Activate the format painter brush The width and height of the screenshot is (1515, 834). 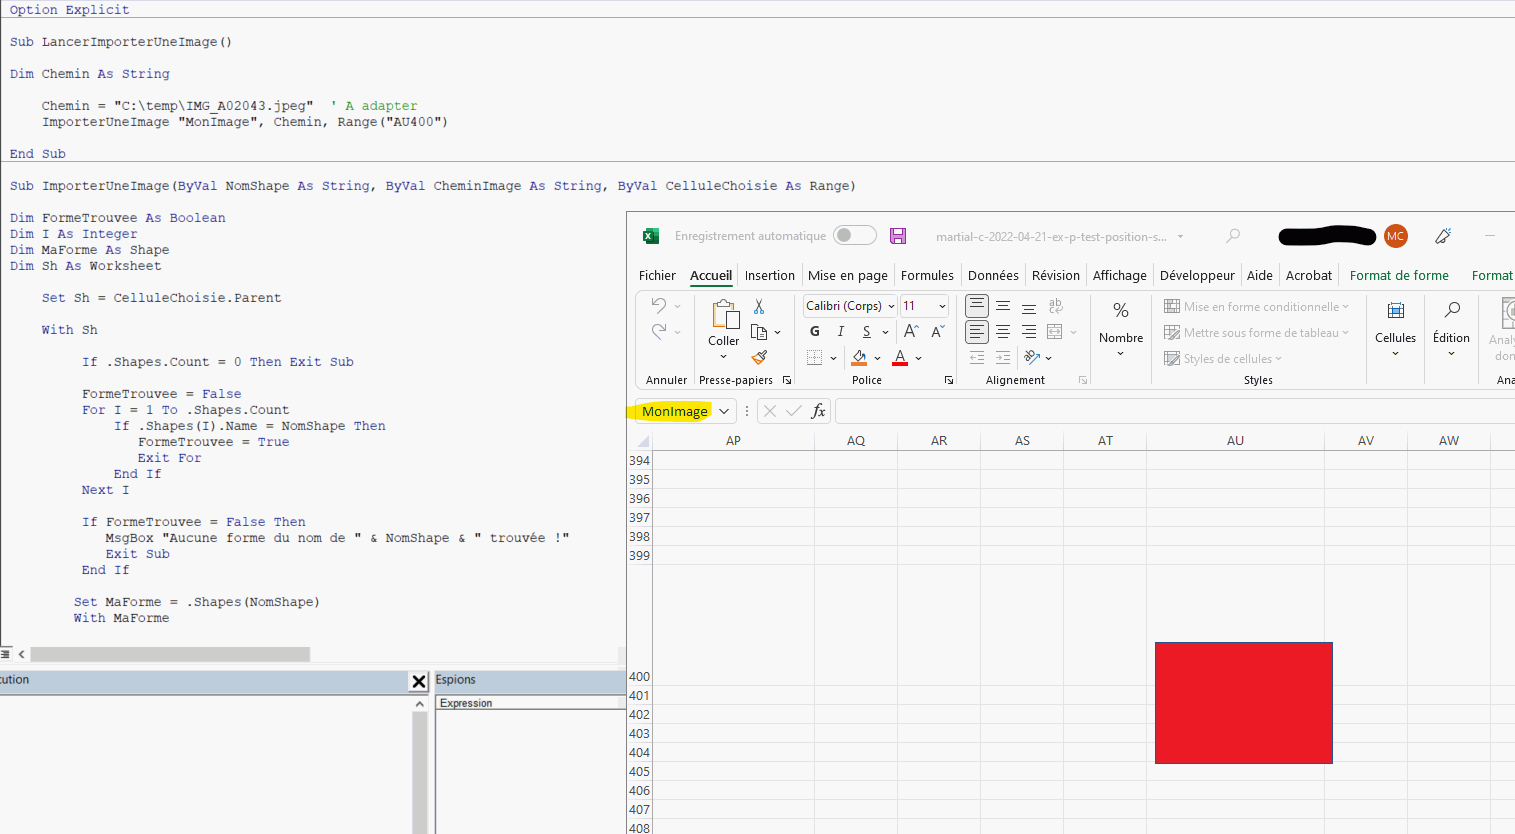click(759, 357)
